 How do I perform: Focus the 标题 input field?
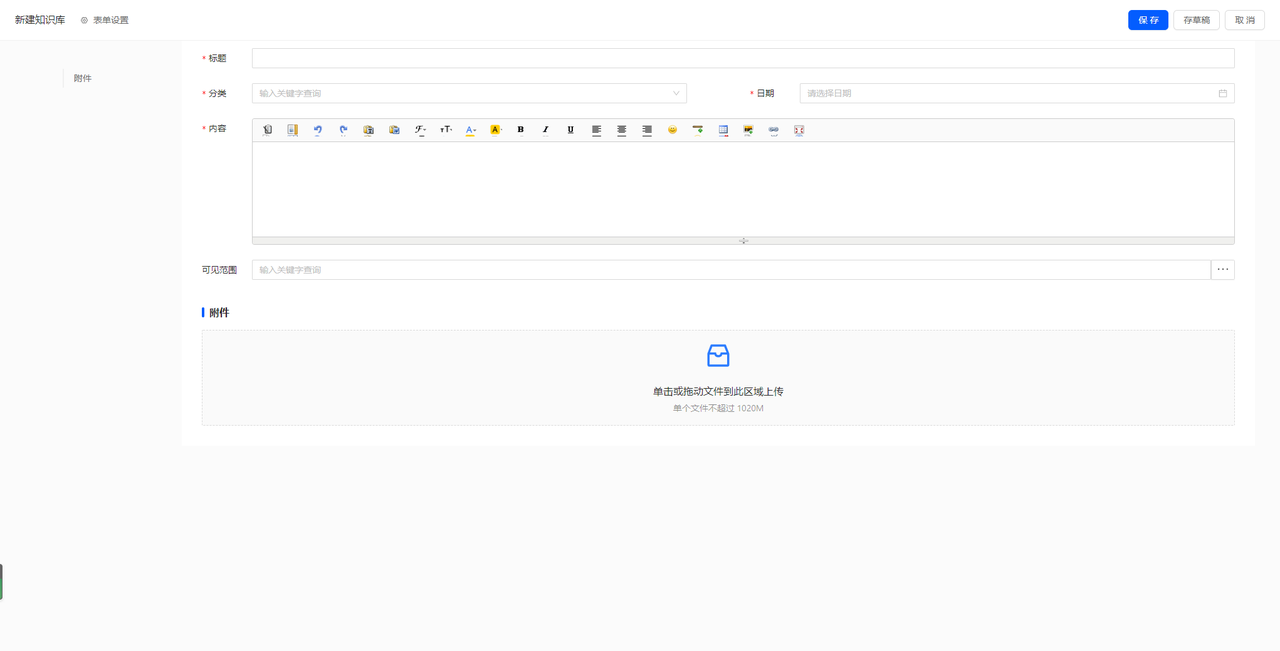click(x=743, y=58)
